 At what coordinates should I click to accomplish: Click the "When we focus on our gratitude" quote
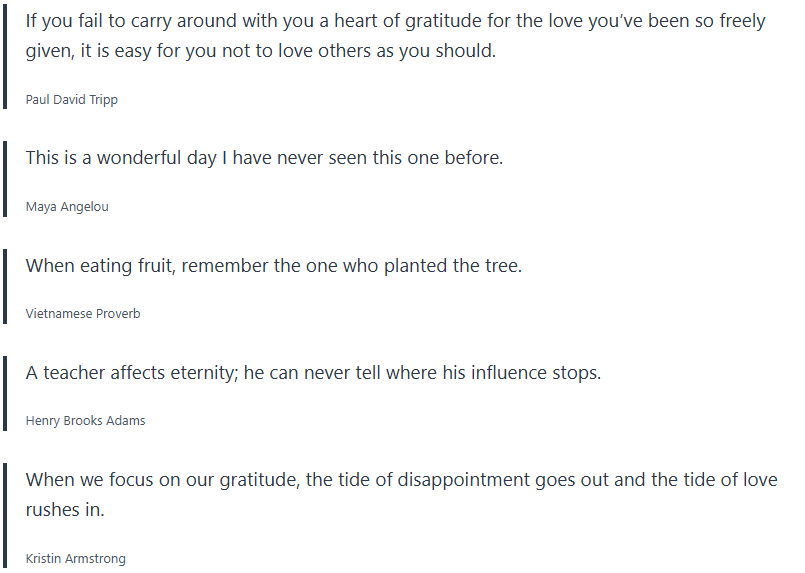tap(401, 480)
